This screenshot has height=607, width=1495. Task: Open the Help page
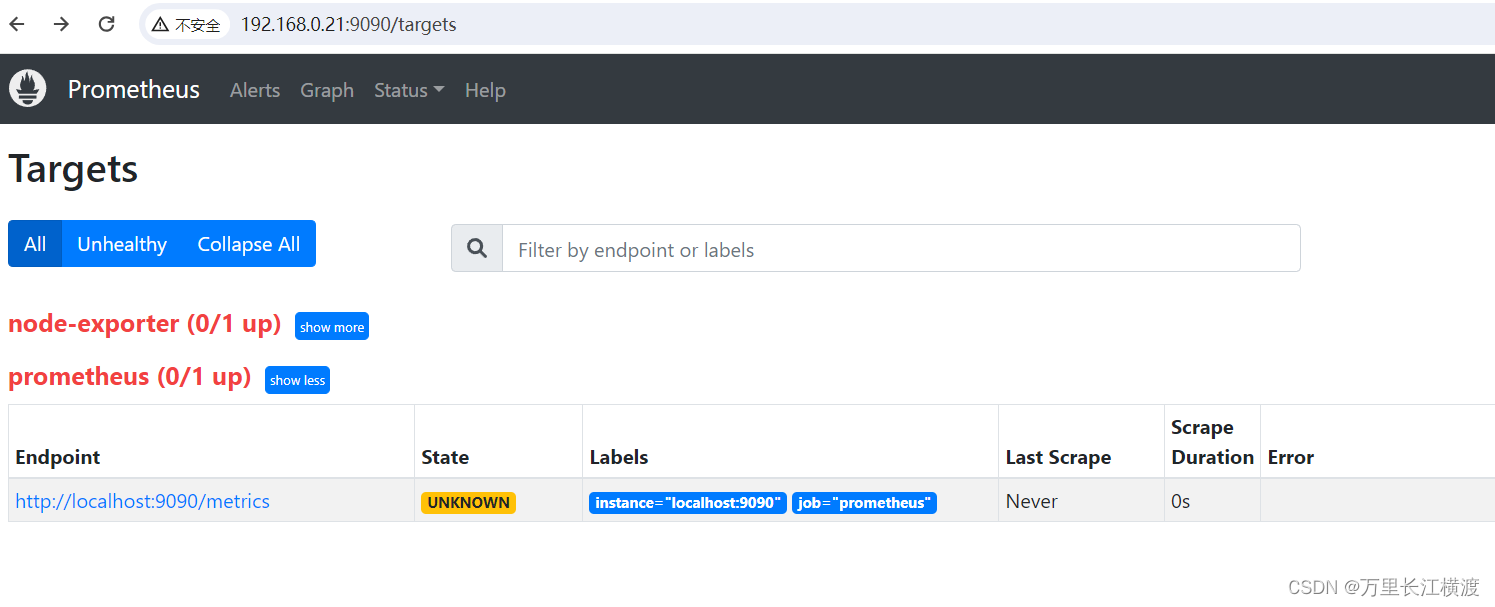[485, 90]
